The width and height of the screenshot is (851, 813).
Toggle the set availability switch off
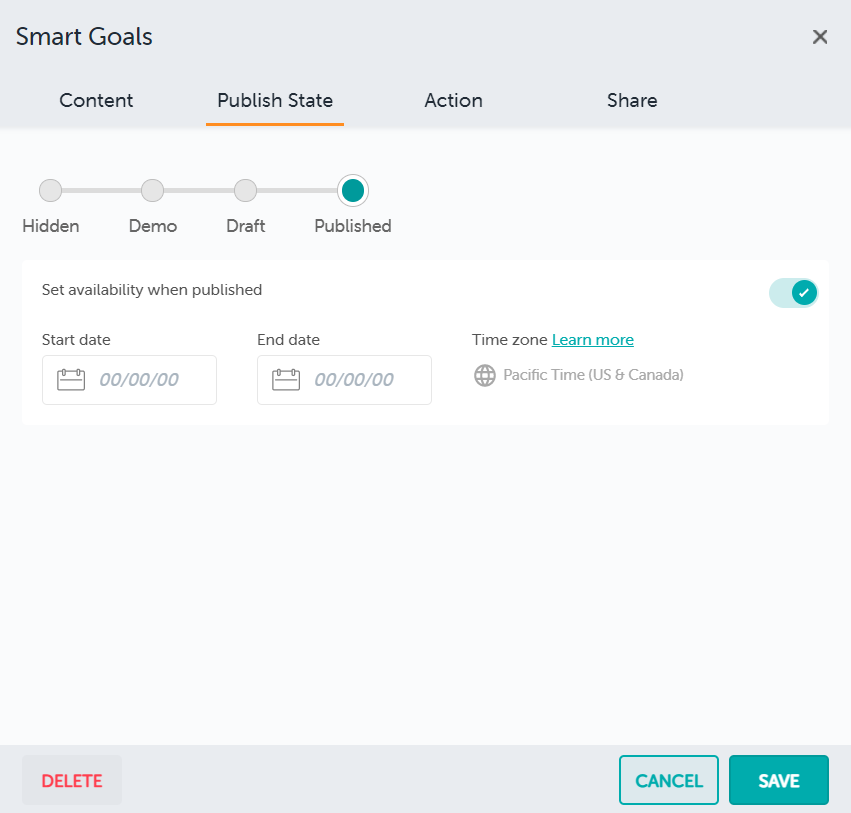(794, 292)
